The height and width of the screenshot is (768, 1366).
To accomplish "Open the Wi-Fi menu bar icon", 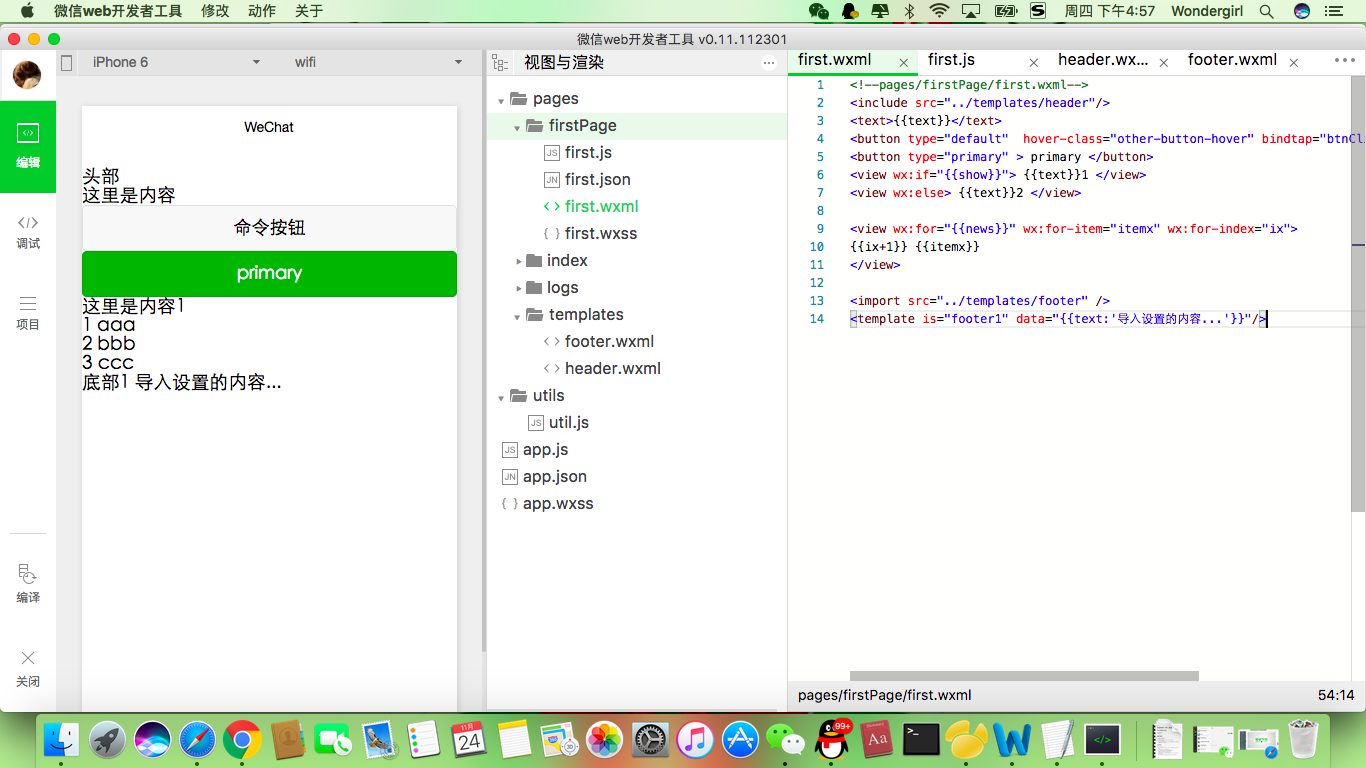I will pos(939,11).
